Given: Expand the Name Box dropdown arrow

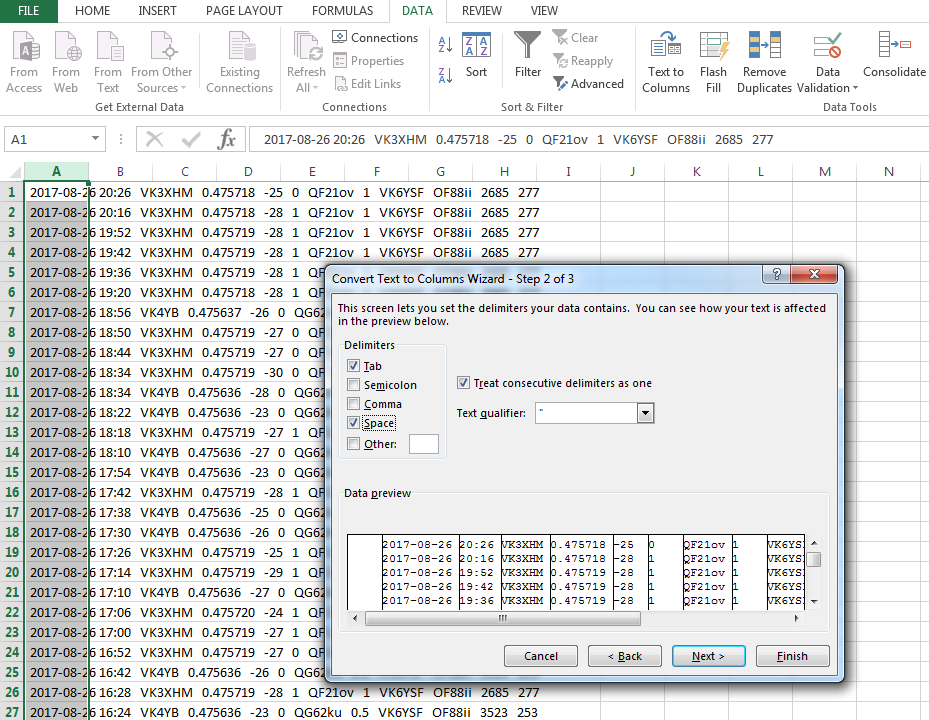Looking at the screenshot, I should coord(96,140).
